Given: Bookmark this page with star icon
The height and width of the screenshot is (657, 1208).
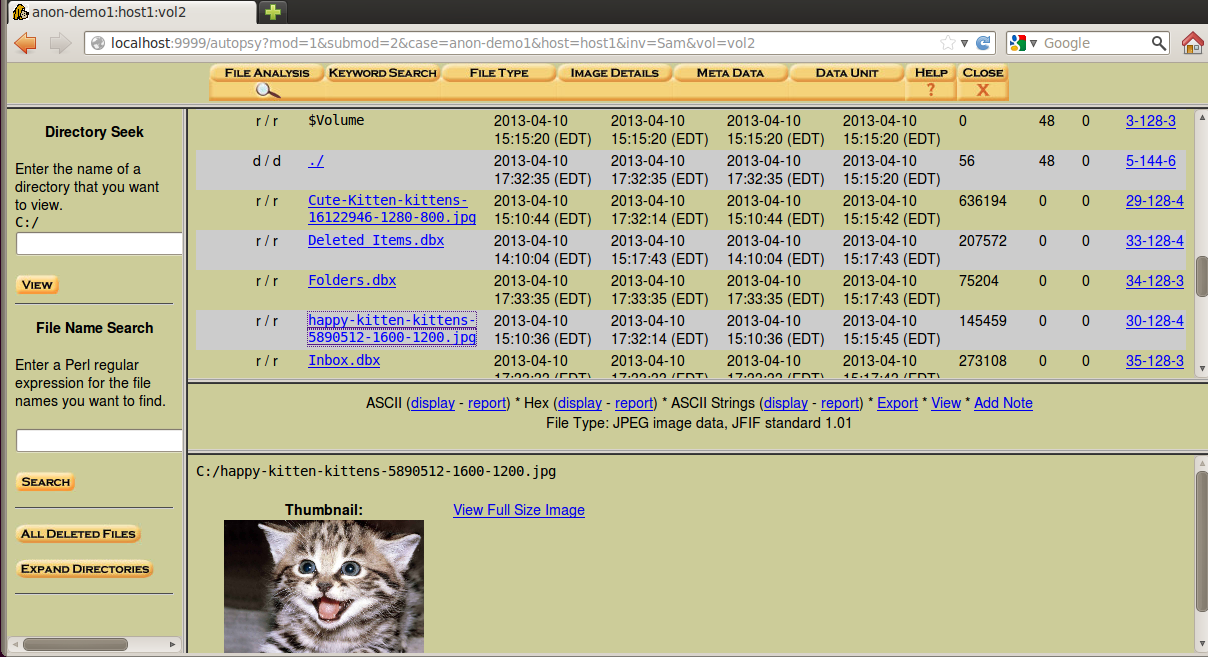Looking at the screenshot, I should pos(948,43).
